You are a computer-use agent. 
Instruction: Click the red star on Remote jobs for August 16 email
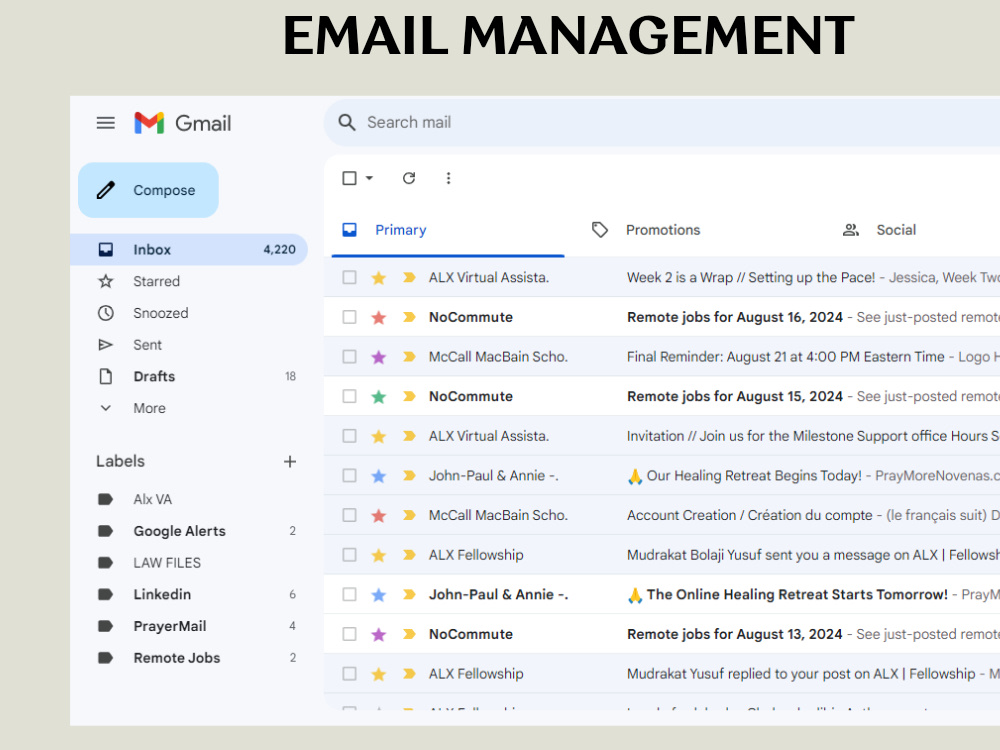(x=379, y=317)
